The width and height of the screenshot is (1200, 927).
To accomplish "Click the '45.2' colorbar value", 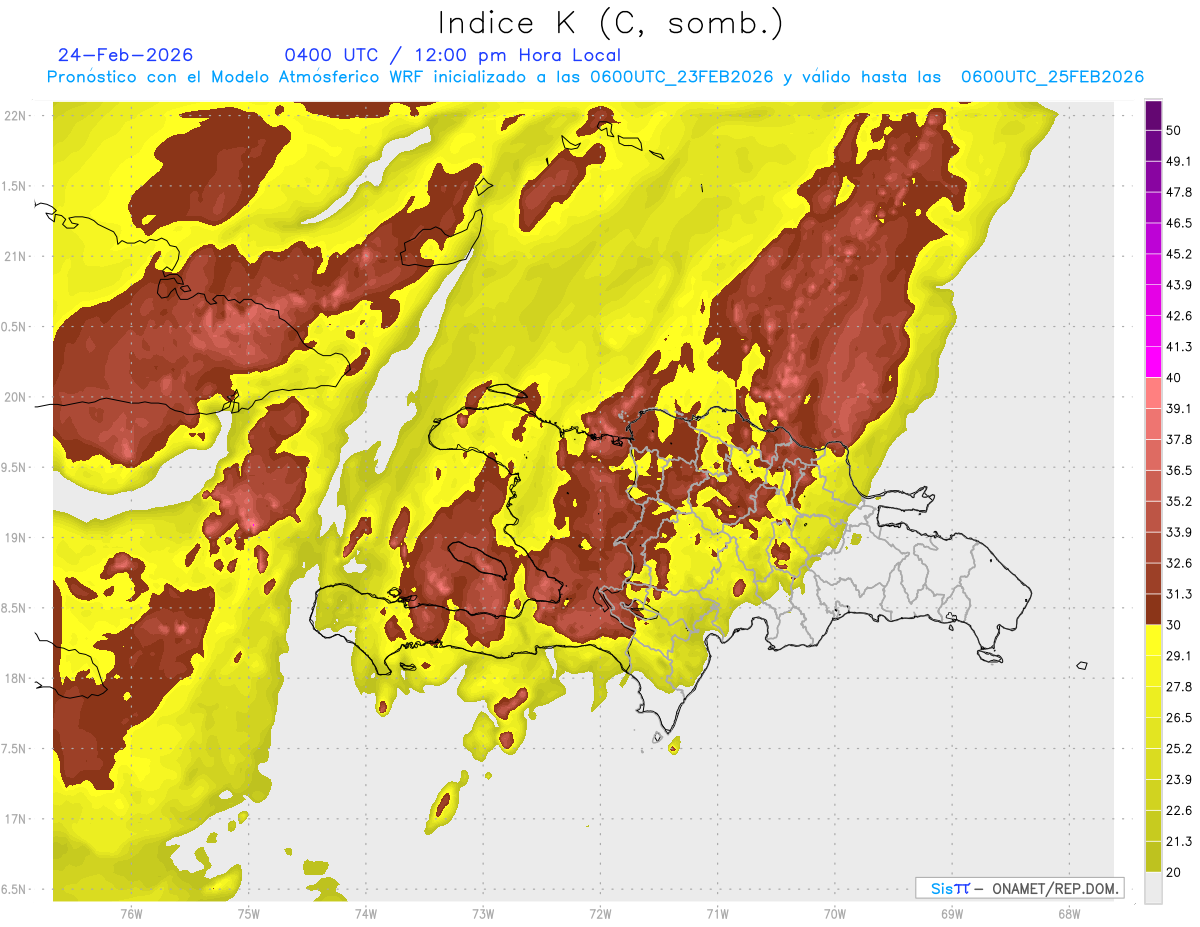I will [x=1179, y=254].
